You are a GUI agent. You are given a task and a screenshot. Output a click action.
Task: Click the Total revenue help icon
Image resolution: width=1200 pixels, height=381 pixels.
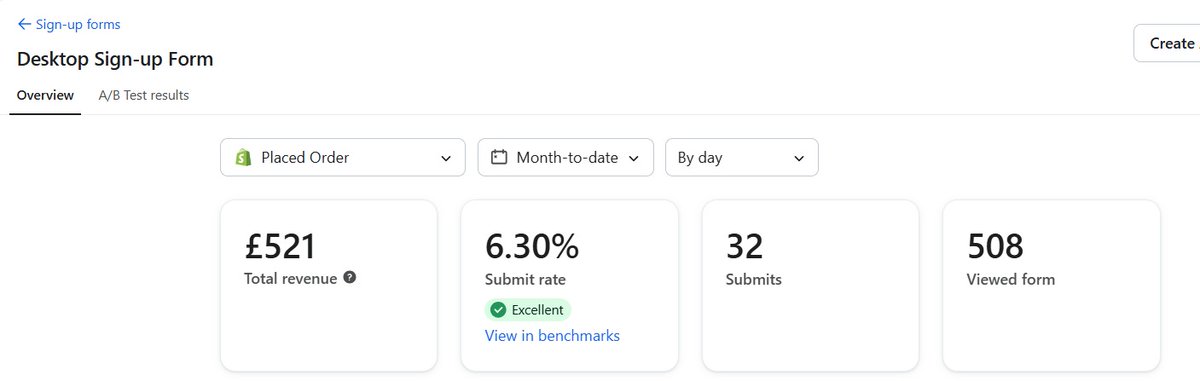349,278
